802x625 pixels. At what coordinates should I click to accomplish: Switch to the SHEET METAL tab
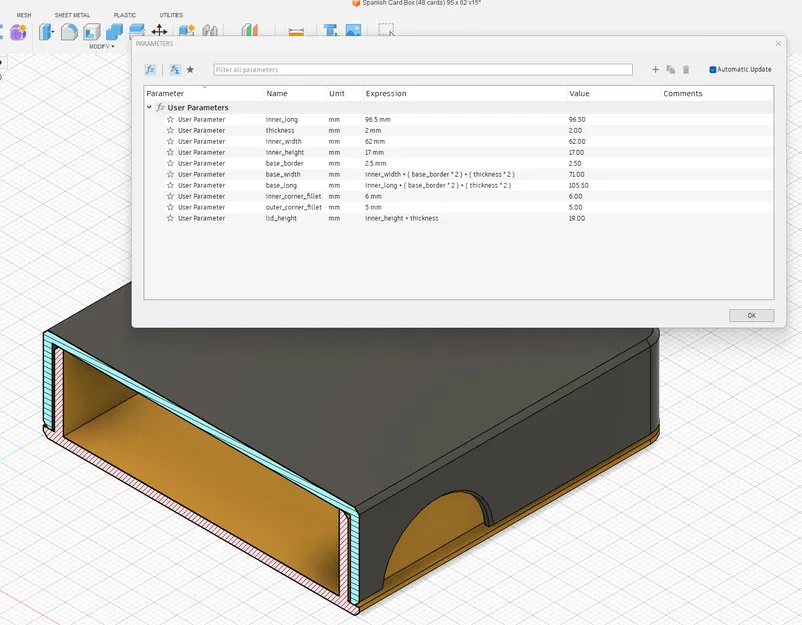click(70, 16)
